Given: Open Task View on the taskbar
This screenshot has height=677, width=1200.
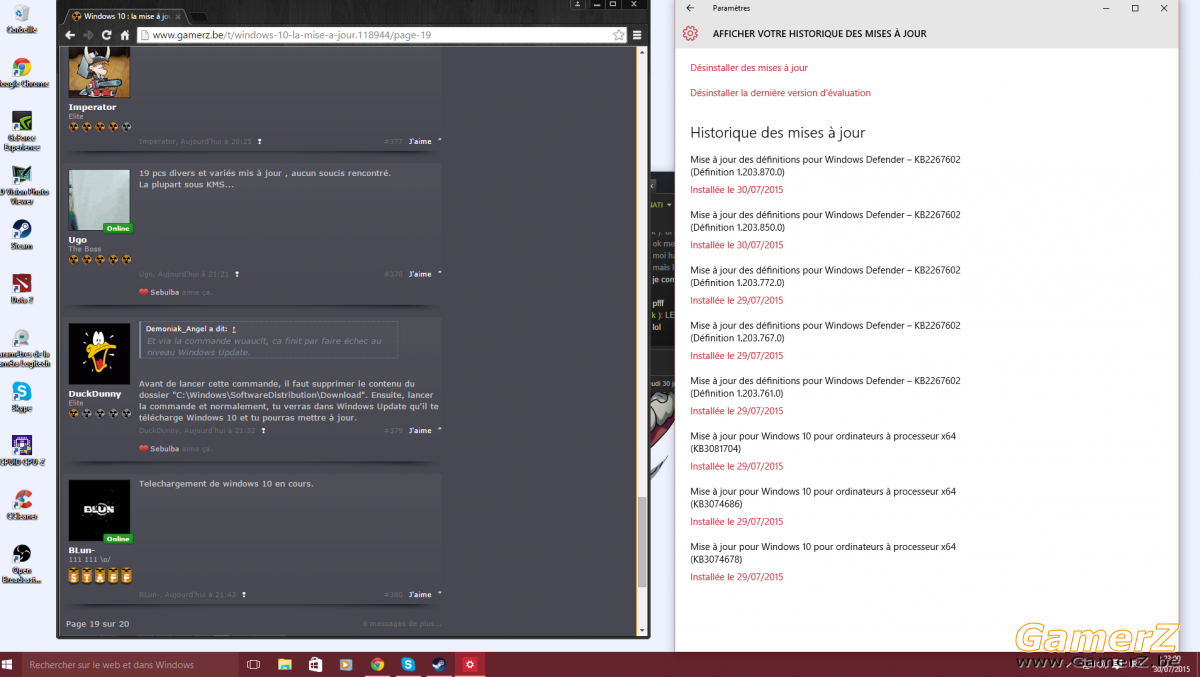Looking at the screenshot, I should tap(253, 664).
